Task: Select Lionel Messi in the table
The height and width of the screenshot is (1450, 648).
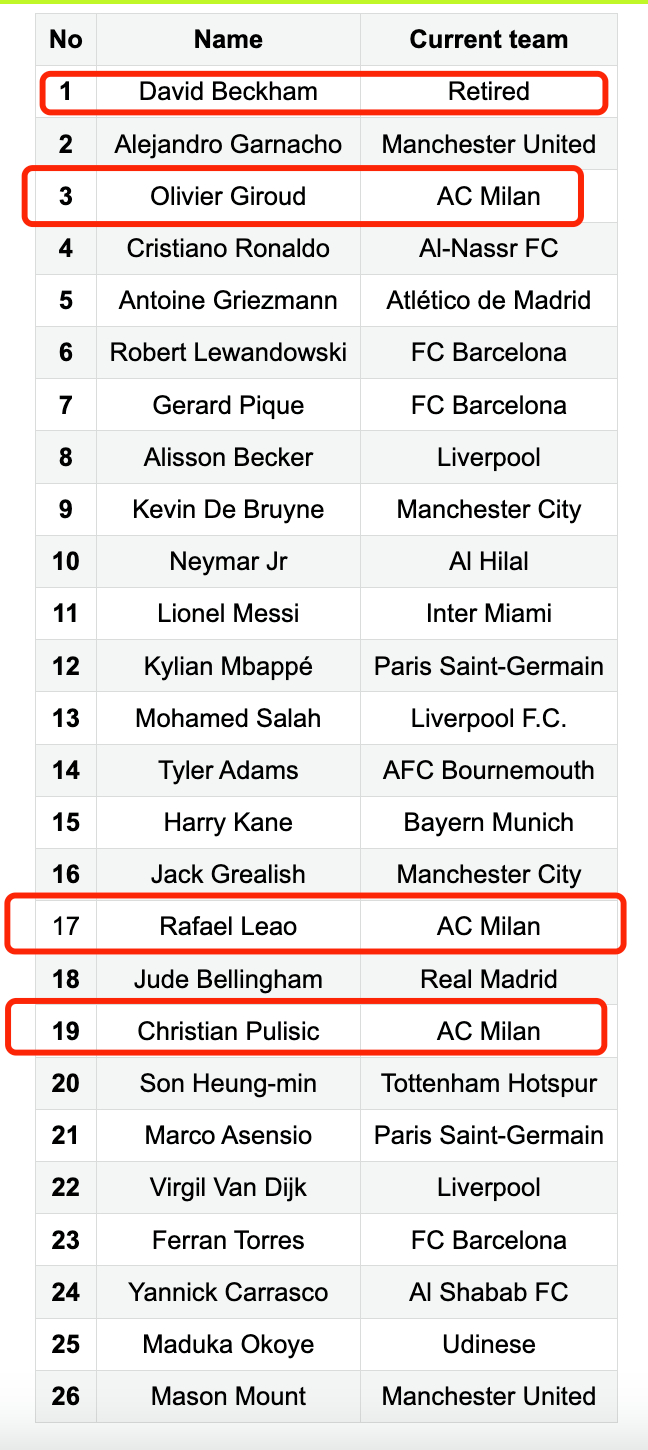Action: (x=228, y=614)
